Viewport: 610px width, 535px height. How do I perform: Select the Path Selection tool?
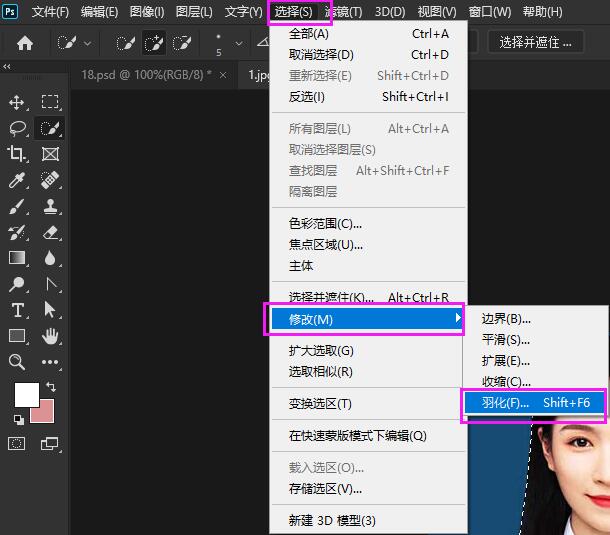coord(50,310)
